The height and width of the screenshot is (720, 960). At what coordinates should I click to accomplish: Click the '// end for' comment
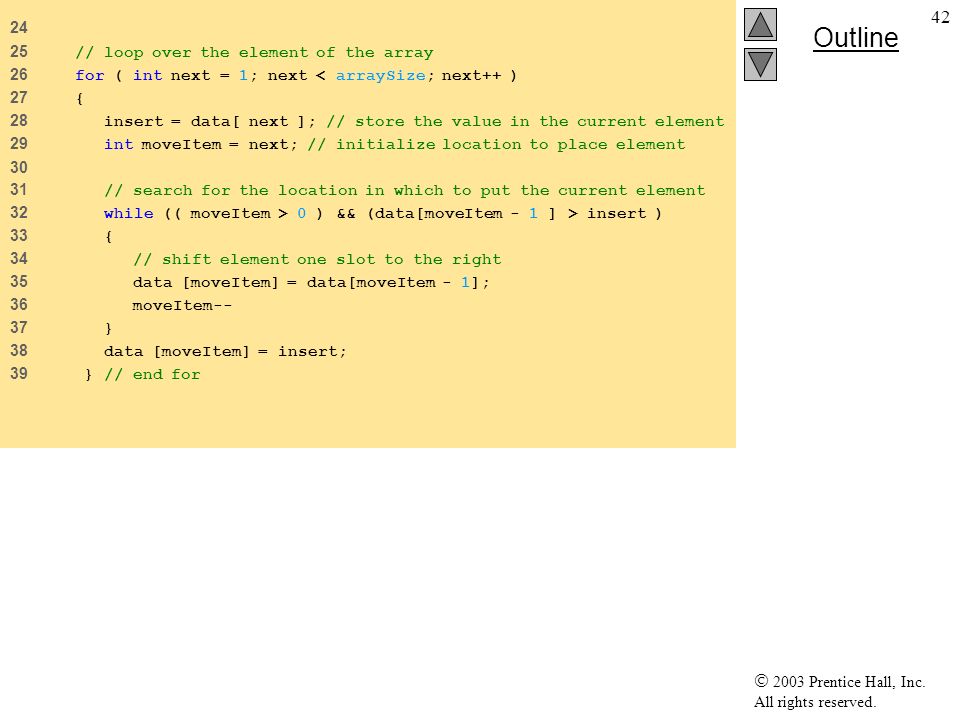[x=152, y=374]
